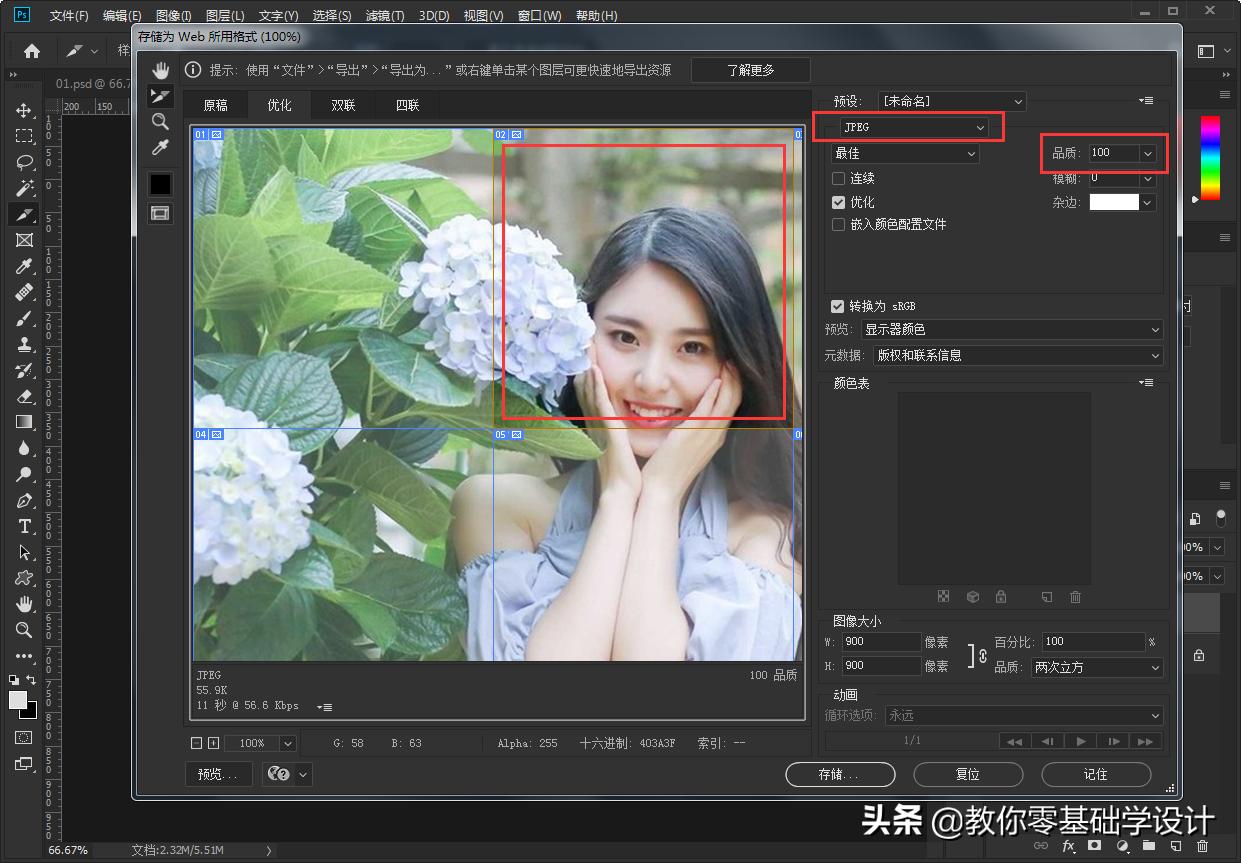This screenshot has width=1241, height=863.
Task: Click the image width W input field
Action: point(881,642)
